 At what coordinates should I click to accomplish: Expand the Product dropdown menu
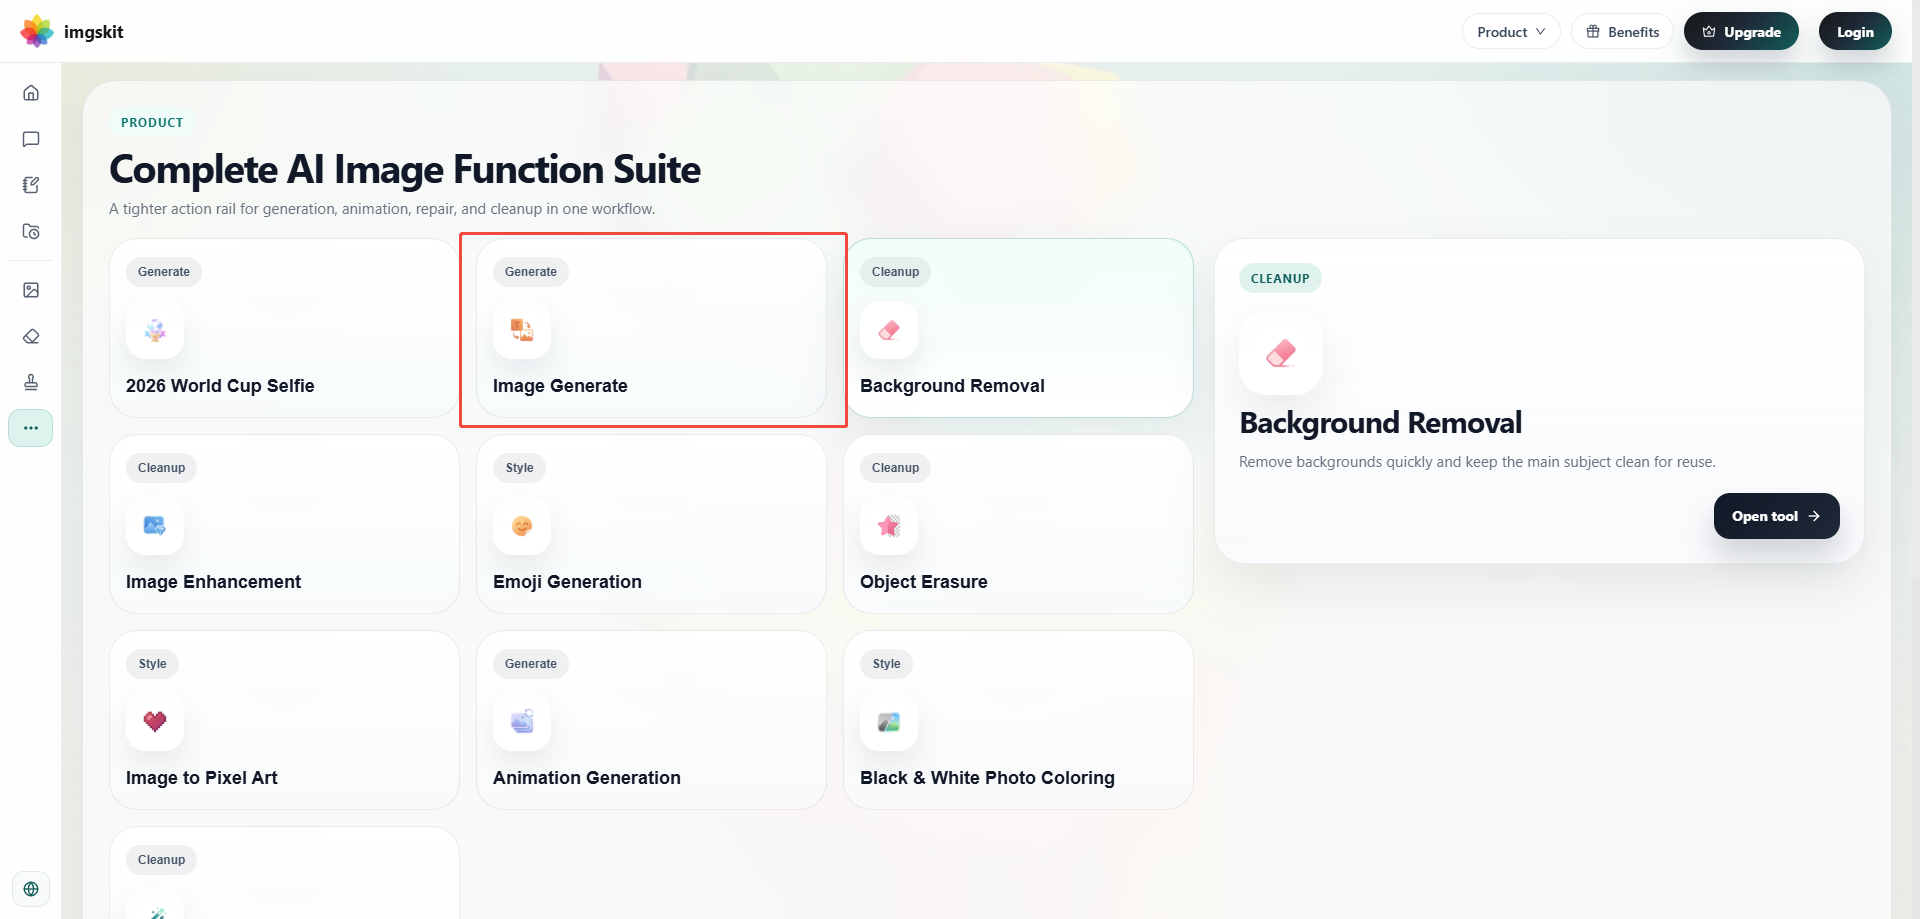click(1511, 32)
